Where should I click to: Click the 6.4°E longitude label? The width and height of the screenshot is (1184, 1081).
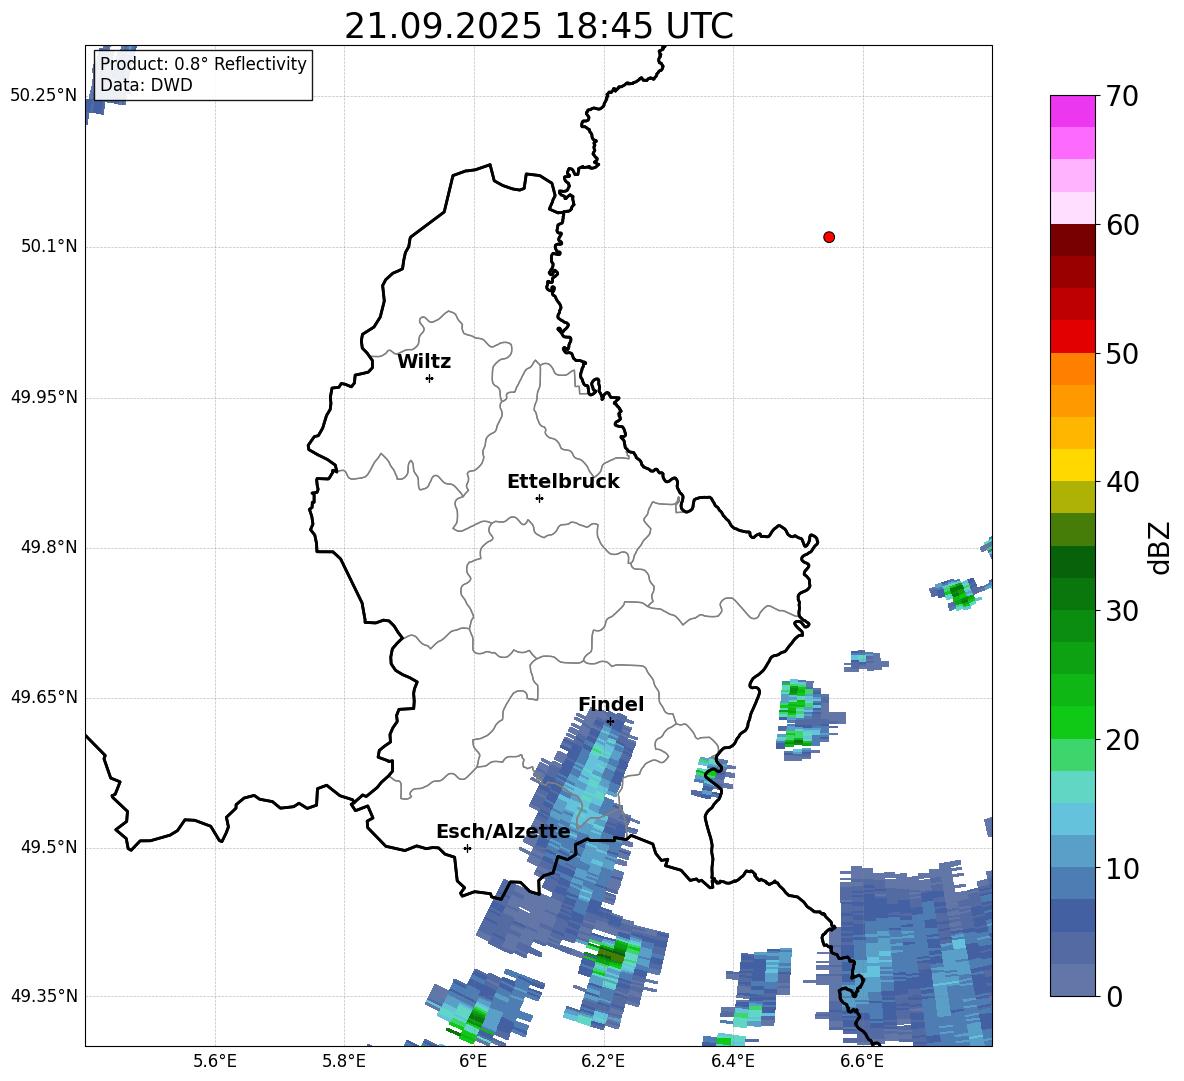click(x=732, y=1061)
